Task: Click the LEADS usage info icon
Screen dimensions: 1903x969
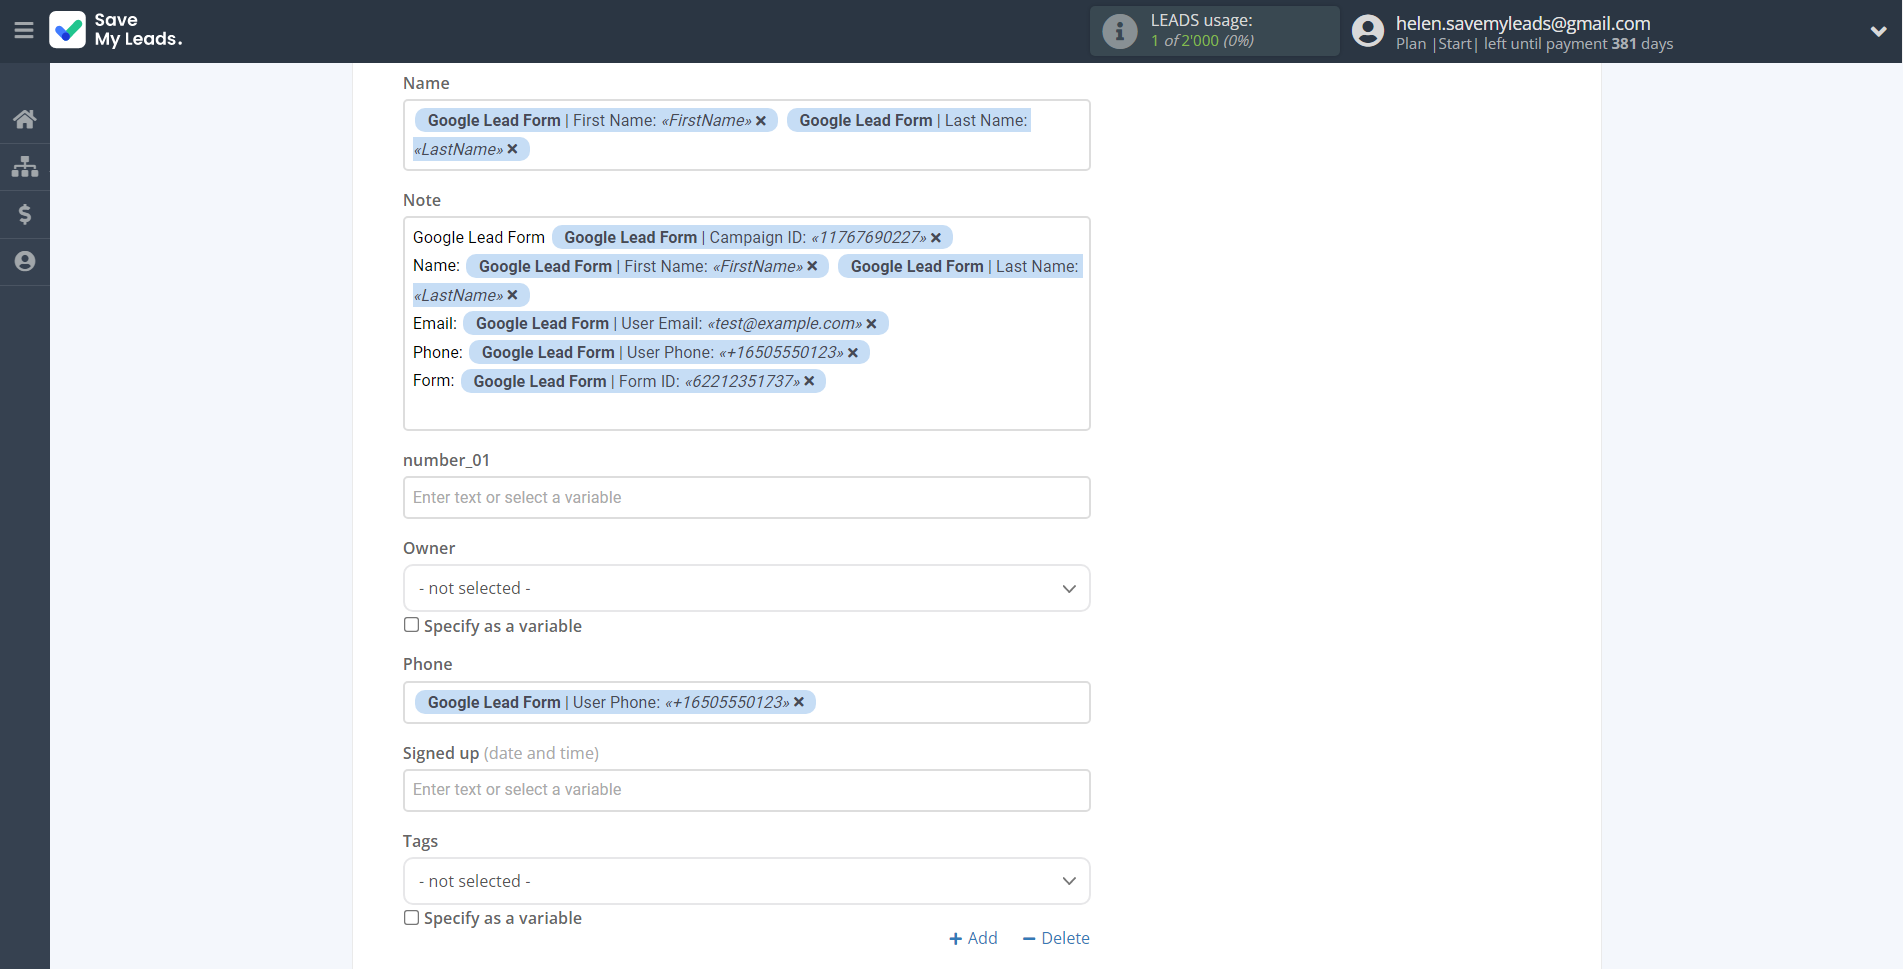Action: click(x=1119, y=31)
